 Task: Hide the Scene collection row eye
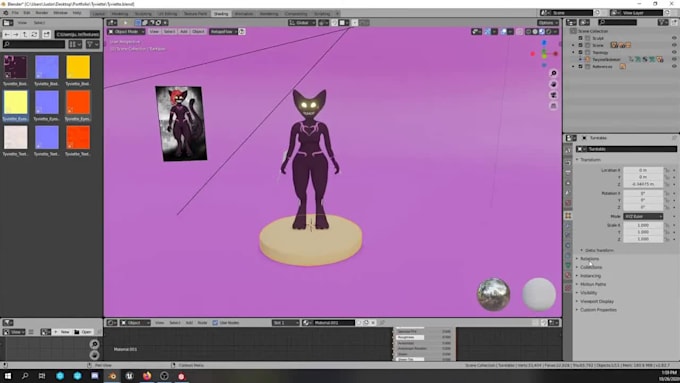coord(674,45)
